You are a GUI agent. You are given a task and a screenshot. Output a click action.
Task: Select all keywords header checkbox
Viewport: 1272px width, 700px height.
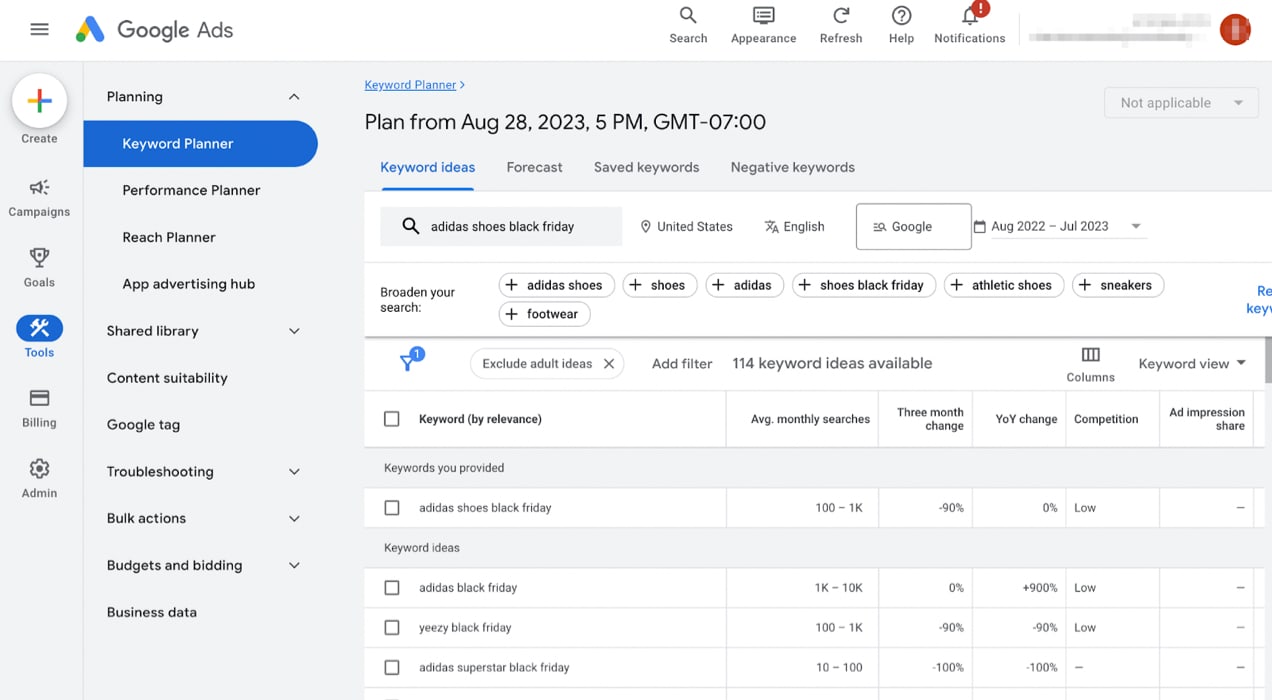392,419
